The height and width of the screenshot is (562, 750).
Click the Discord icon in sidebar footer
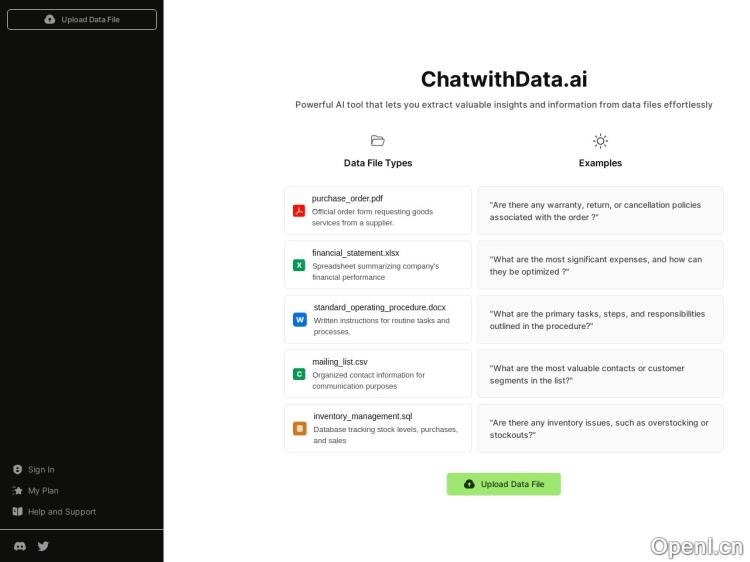[x=19, y=546]
